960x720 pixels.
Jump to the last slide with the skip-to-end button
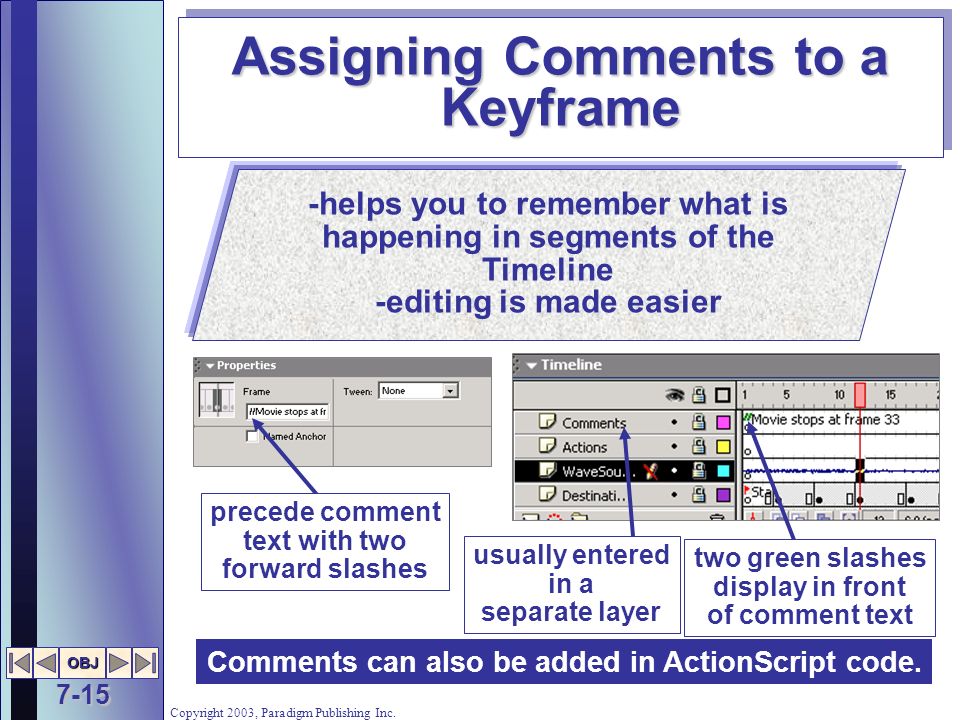point(145,663)
